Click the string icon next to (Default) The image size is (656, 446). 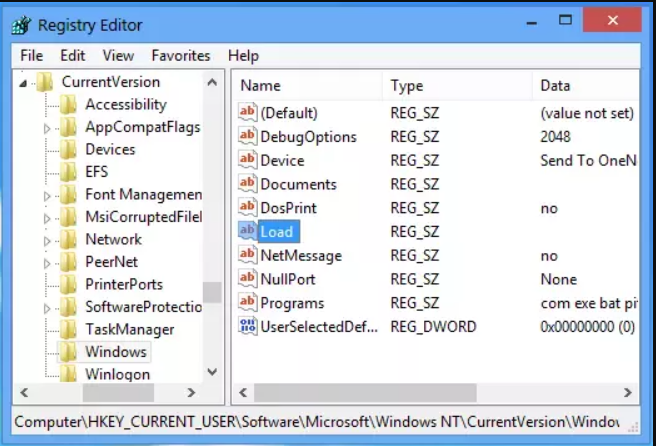[247, 112]
